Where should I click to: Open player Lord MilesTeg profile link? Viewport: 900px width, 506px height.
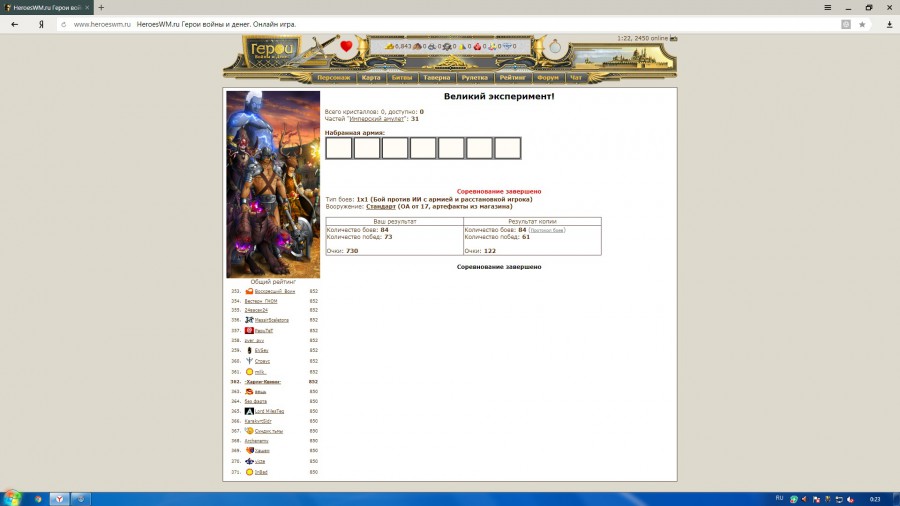[269, 411]
